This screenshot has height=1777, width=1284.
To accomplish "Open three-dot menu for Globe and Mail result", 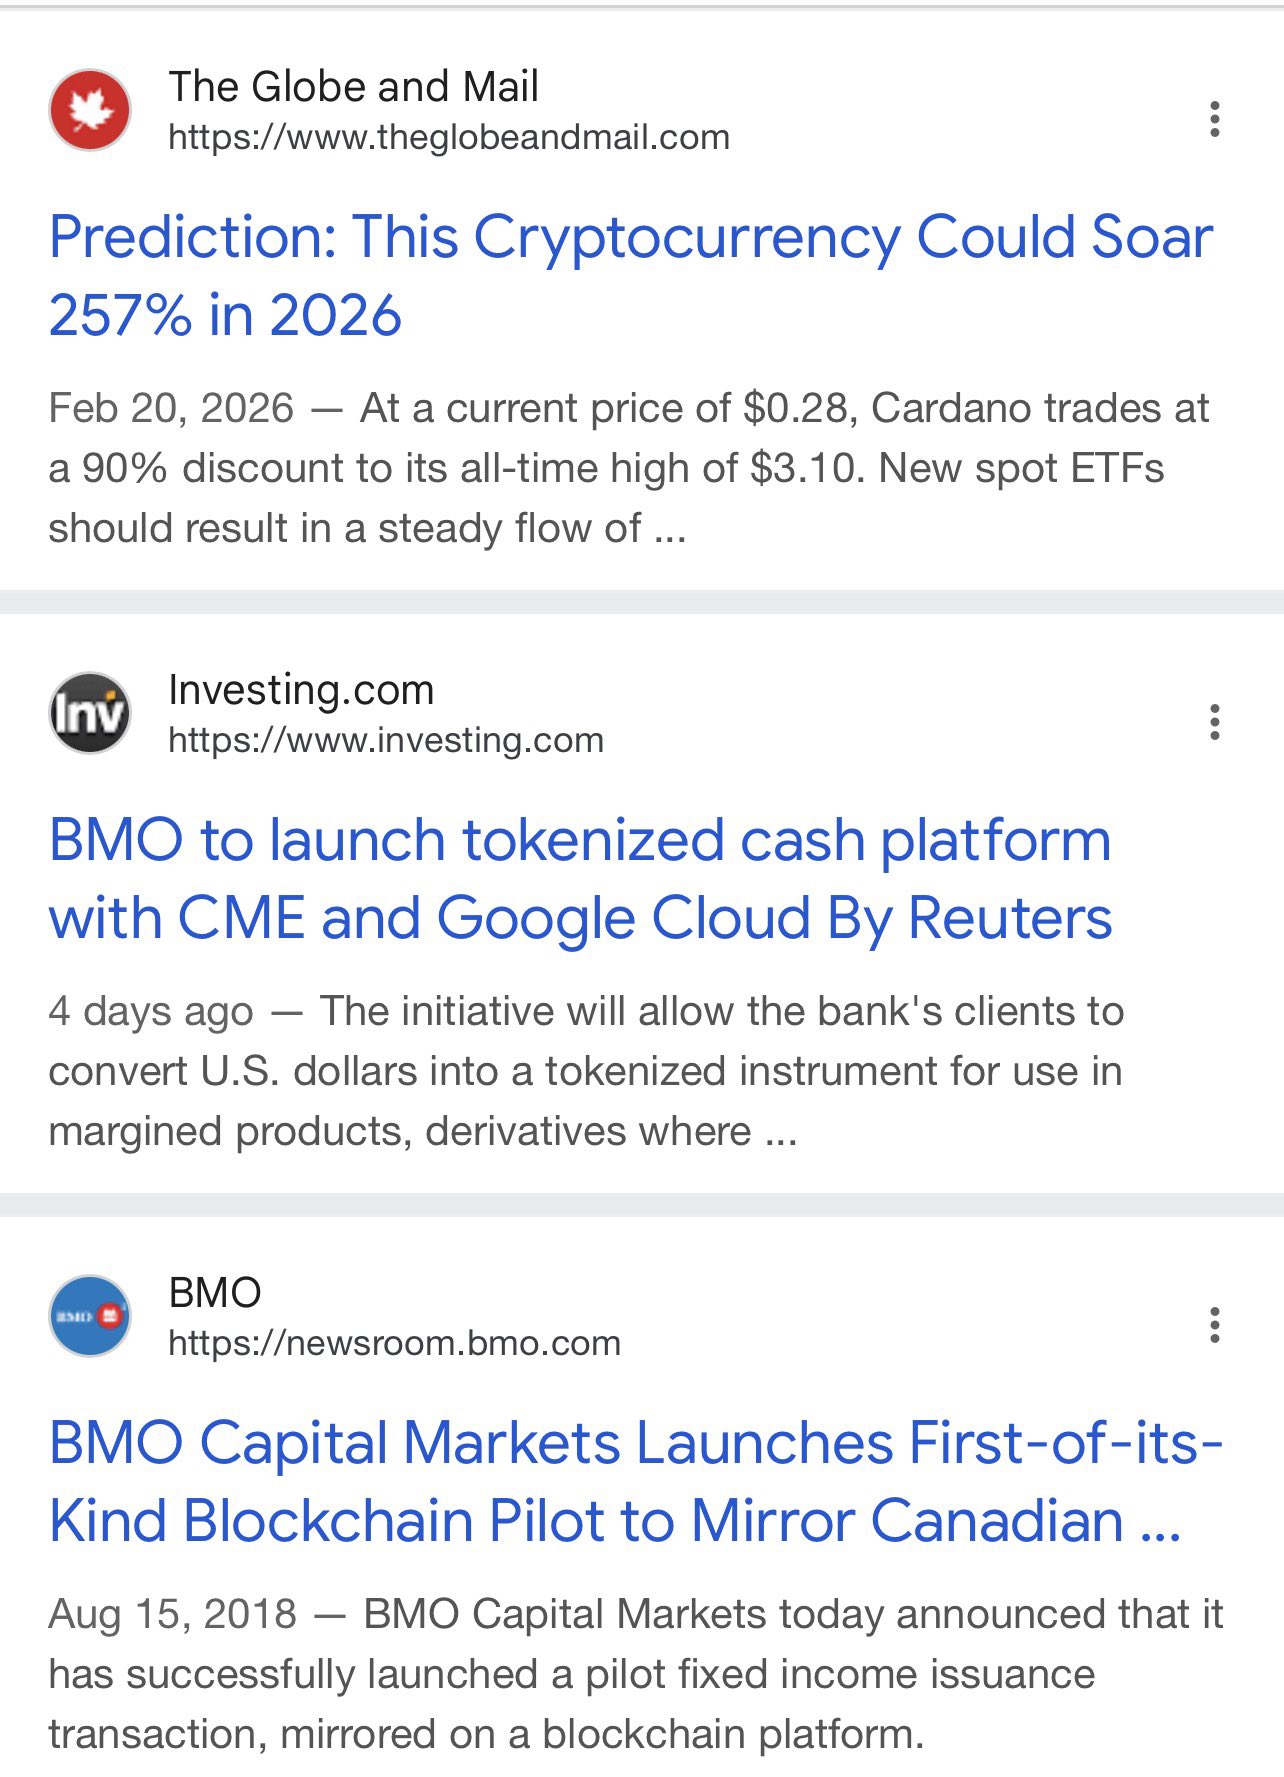I will (x=1214, y=119).
